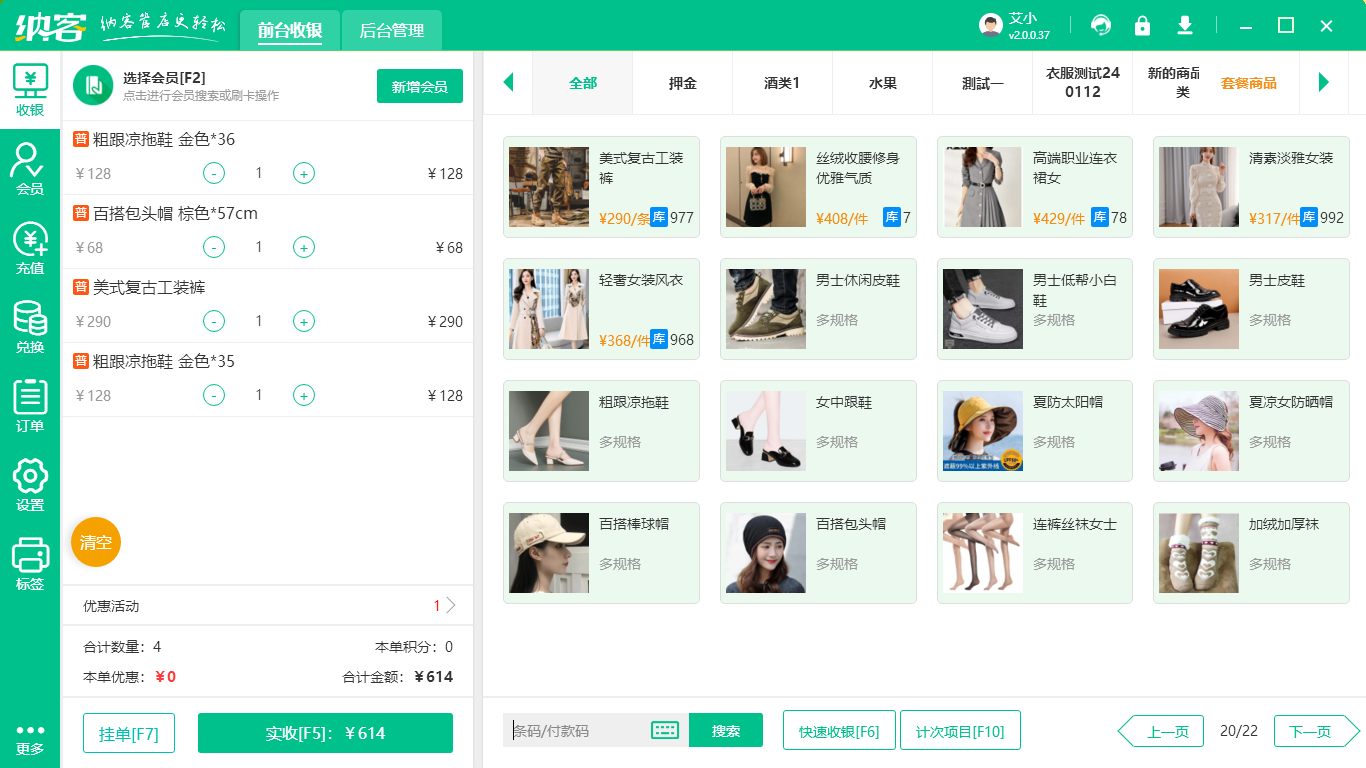Increase quantity of 美式复古工装裤
This screenshot has height=768, width=1366.
tap(303, 321)
